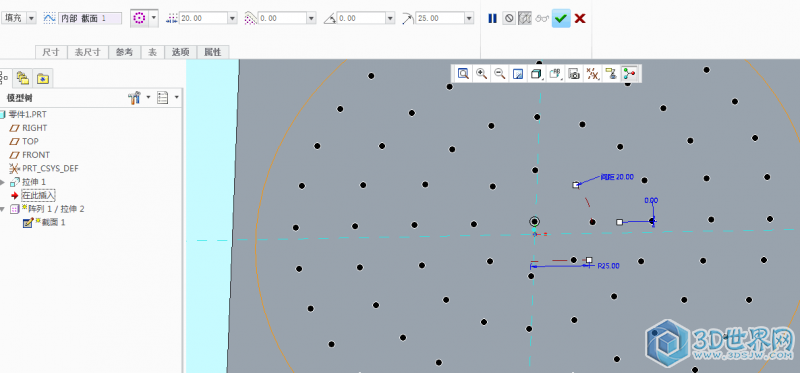Image resolution: width=800 pixels, height=373 pixels.
Task: Click the member spacing icon beside 20.00
Action: coord(171,18)
